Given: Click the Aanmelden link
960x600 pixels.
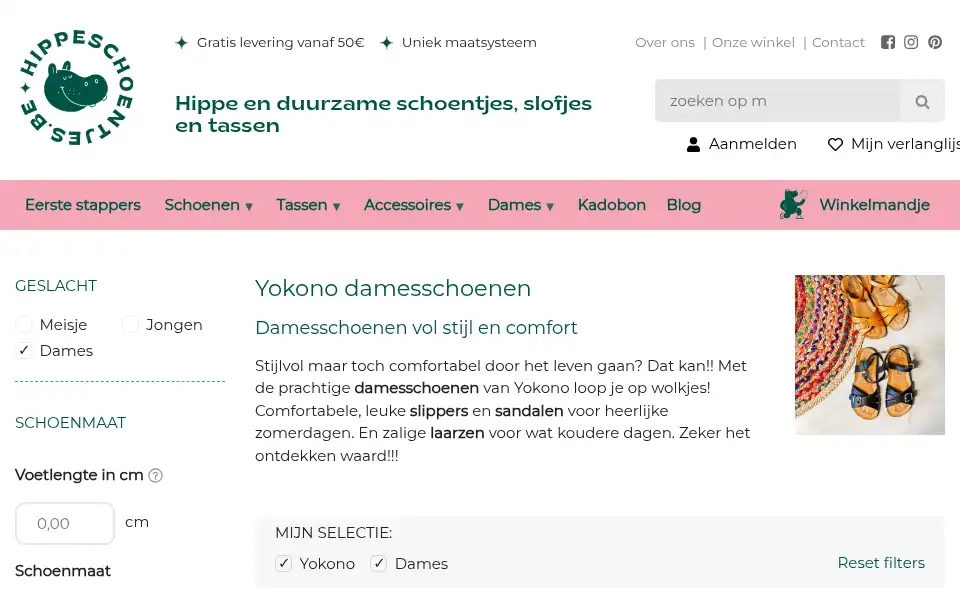Looking at the screenshot, I should pos(752,144).
